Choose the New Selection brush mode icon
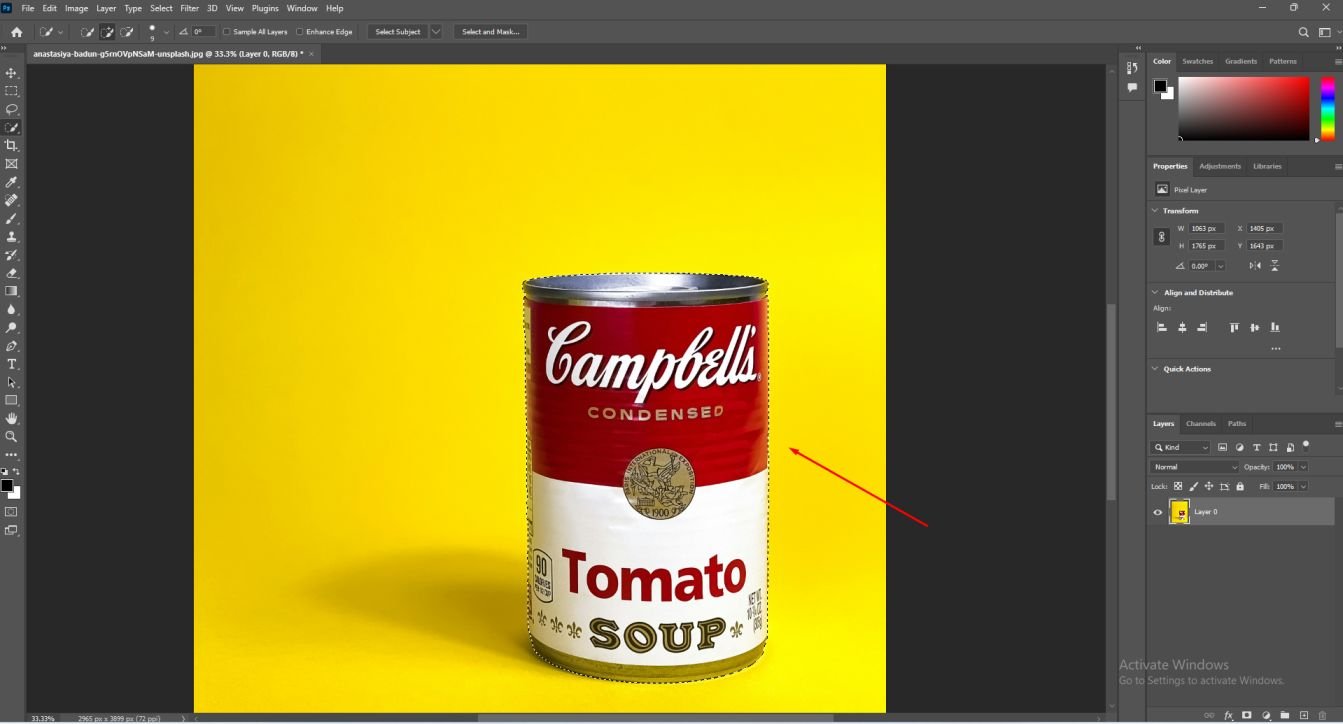This screenshot has width=1343, height=724. pyautogui.click(x=87, y=32)
